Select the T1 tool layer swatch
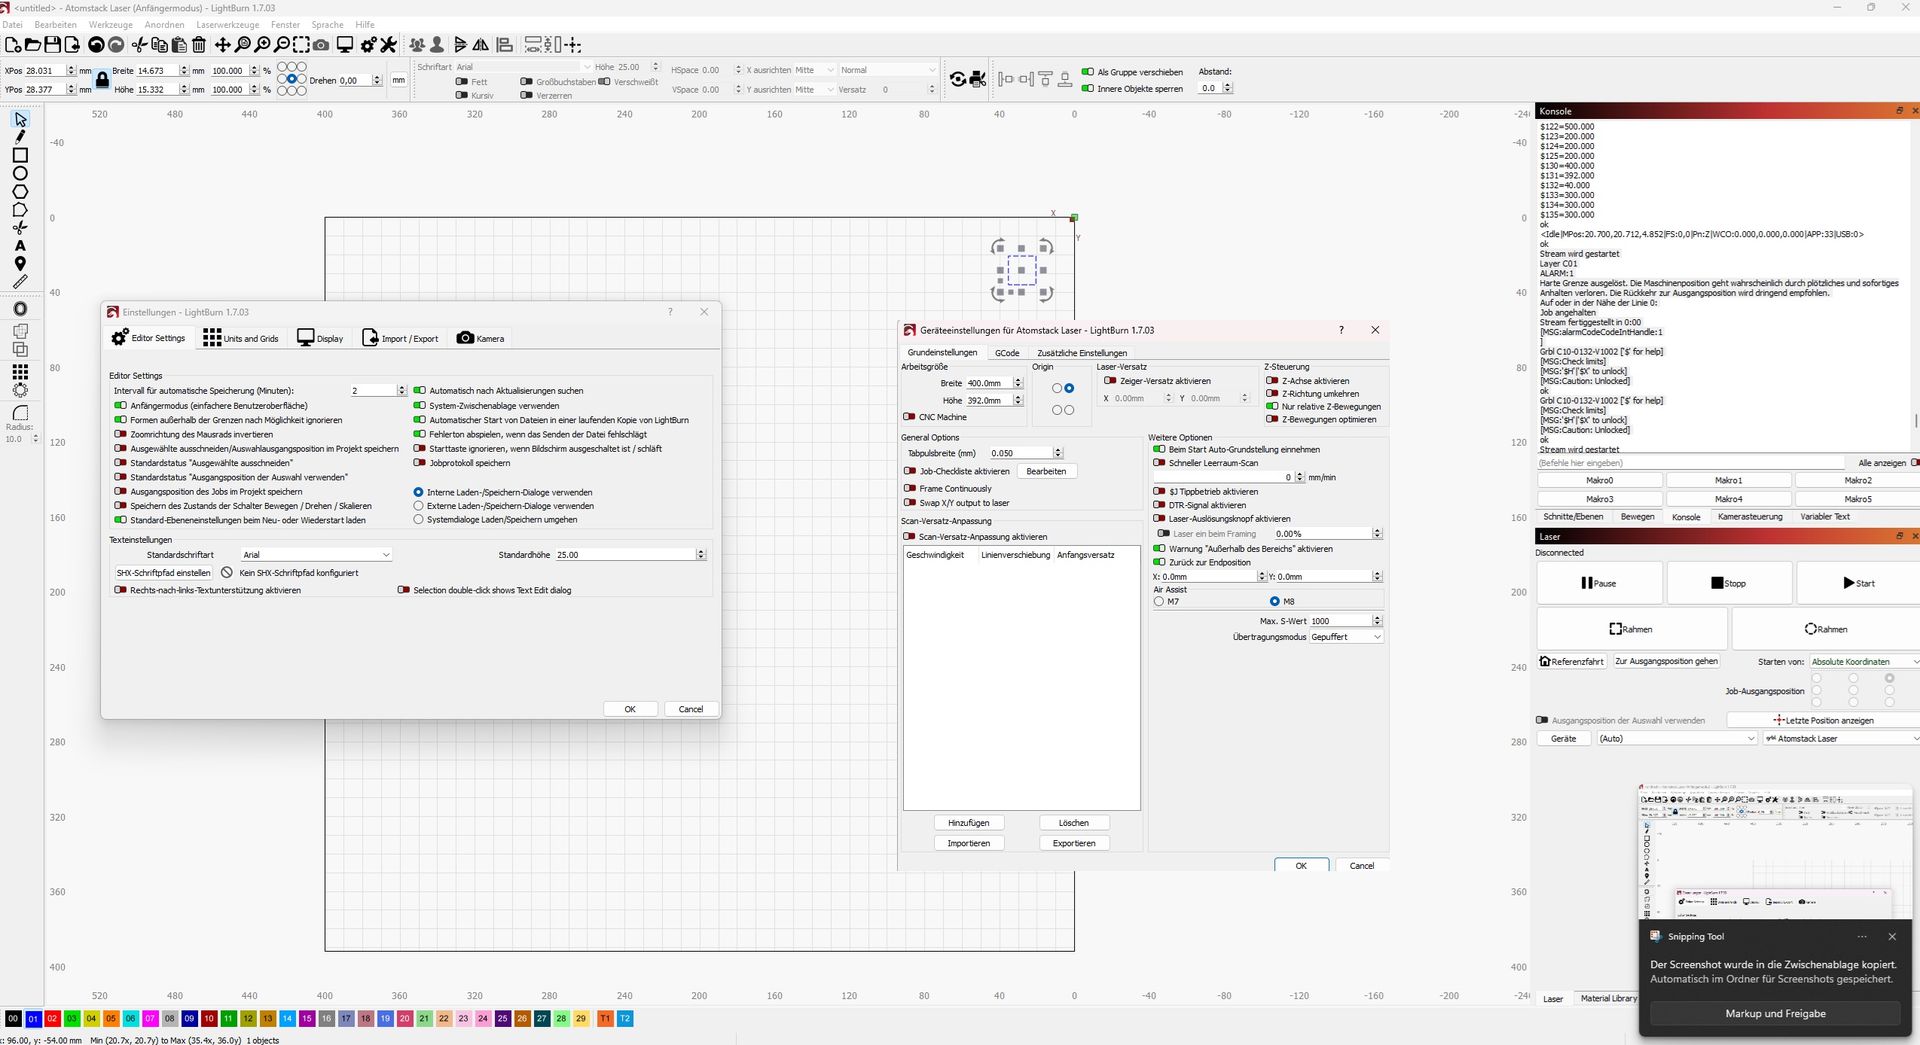 pos(605,1018)
